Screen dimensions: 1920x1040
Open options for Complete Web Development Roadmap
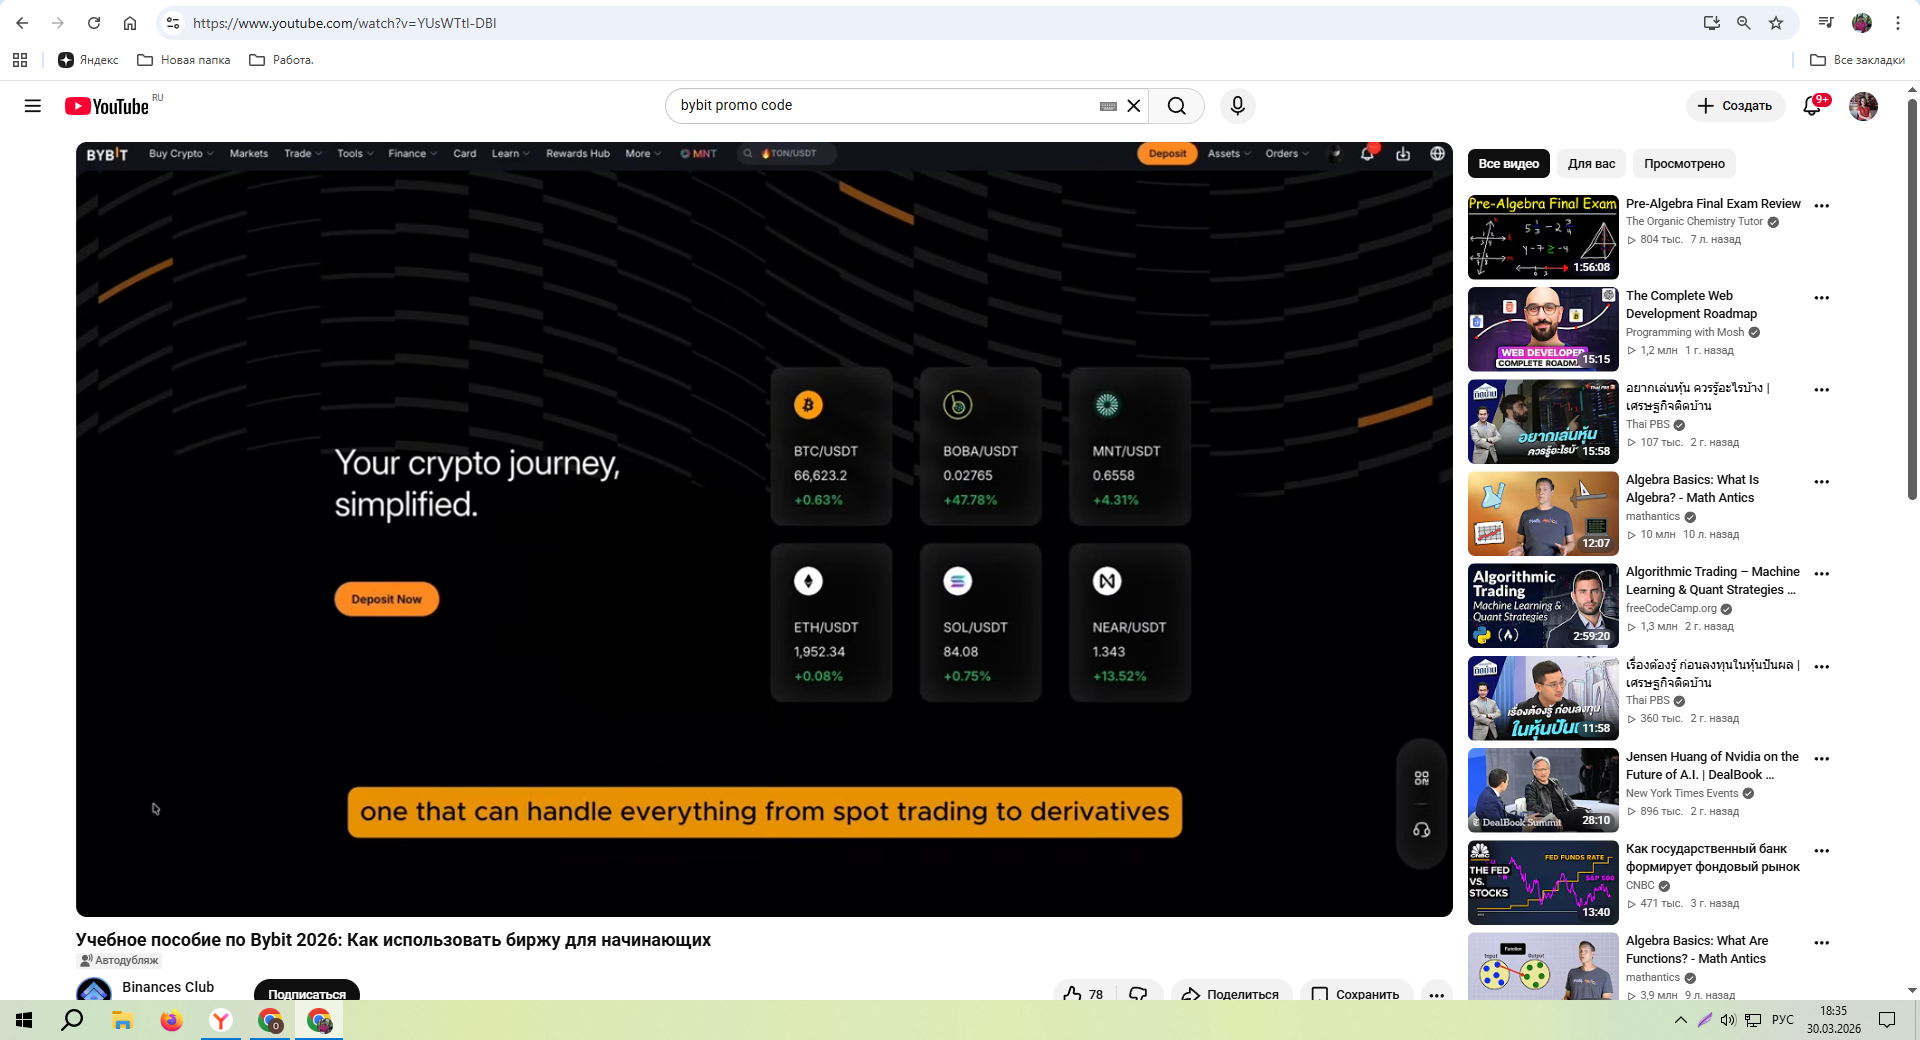click(1822, 298)
